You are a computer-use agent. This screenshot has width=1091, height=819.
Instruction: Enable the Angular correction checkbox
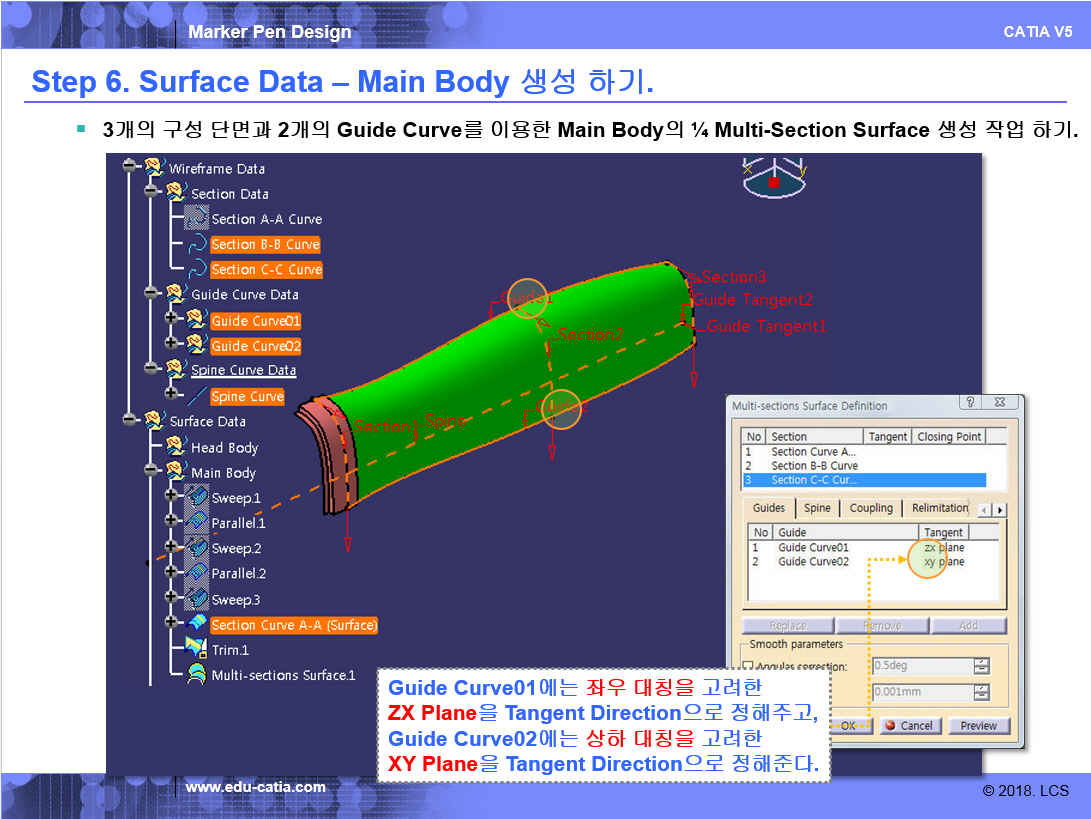point(748,667)
